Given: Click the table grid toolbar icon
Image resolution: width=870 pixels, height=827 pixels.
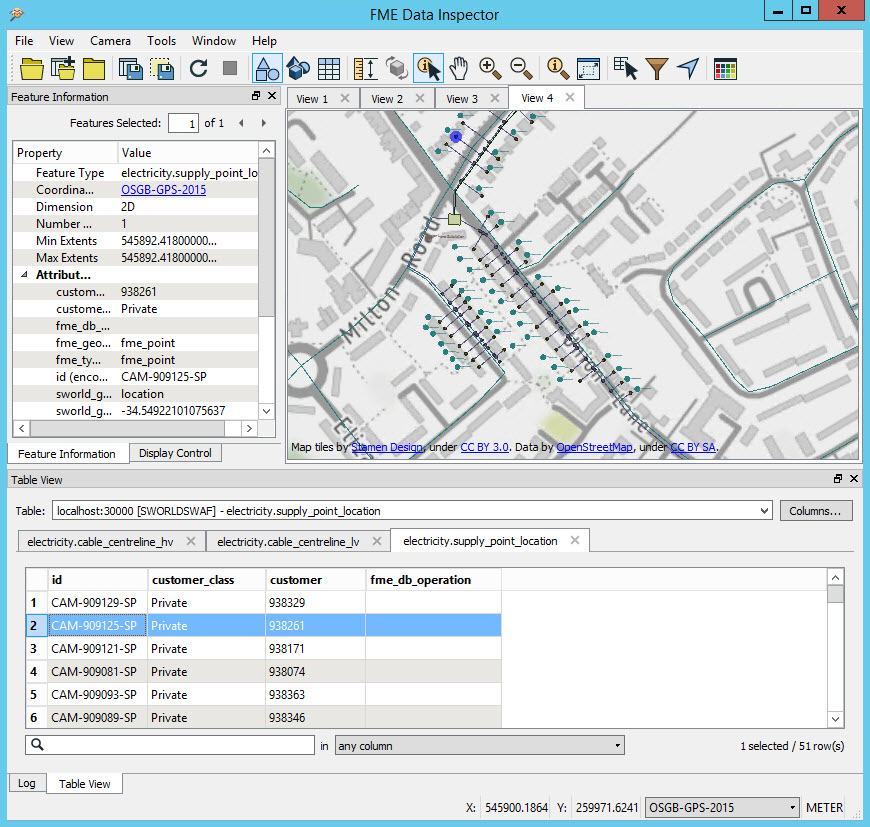Looking at the screenshot, I should pyautogui.click(x=329, y=69).
